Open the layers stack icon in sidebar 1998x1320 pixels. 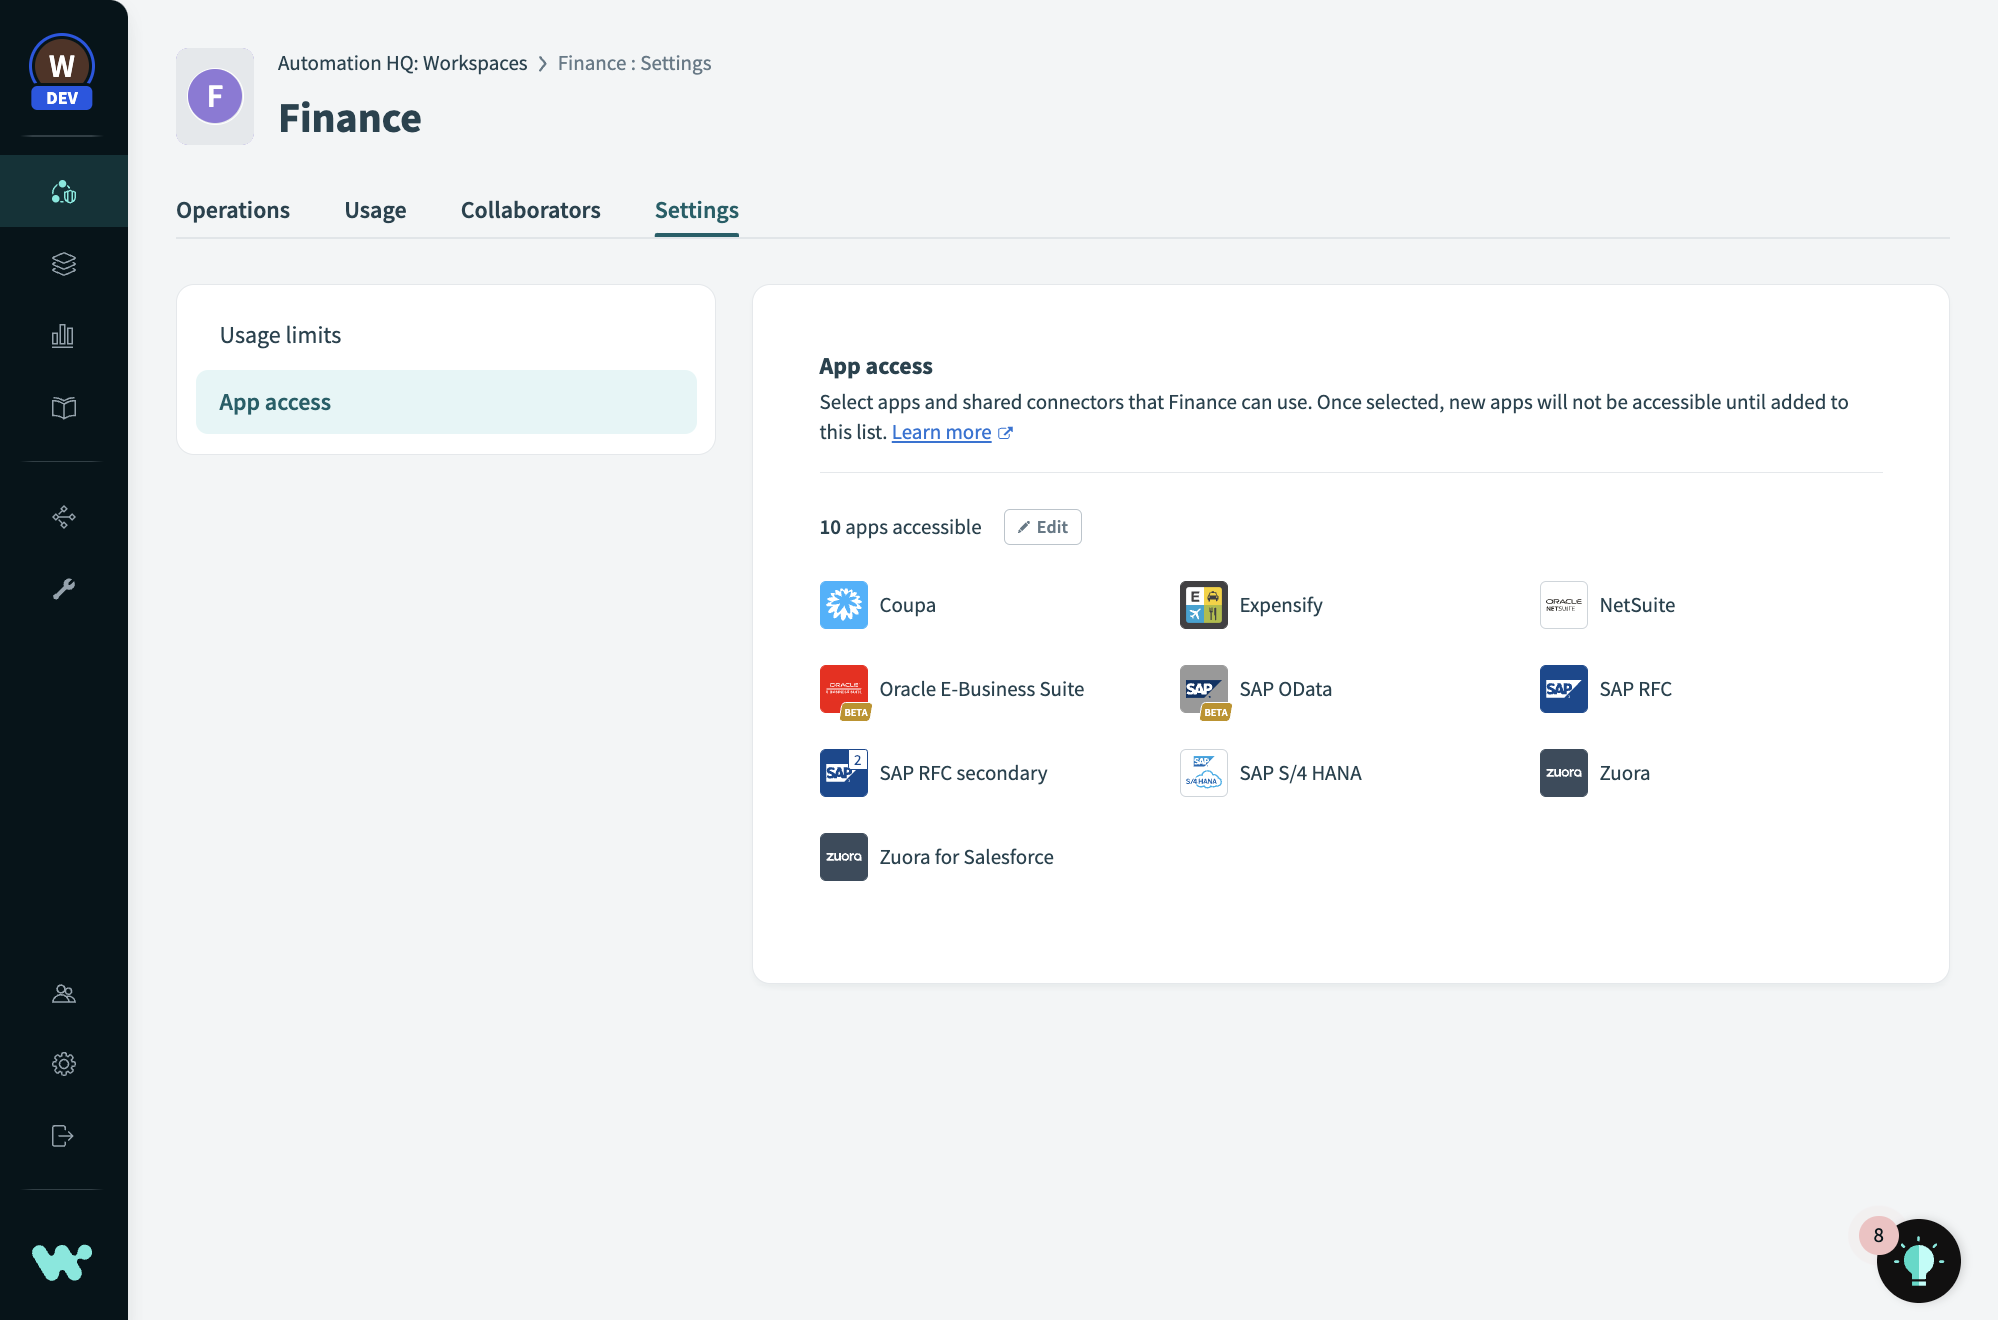(x=63, y=264)
